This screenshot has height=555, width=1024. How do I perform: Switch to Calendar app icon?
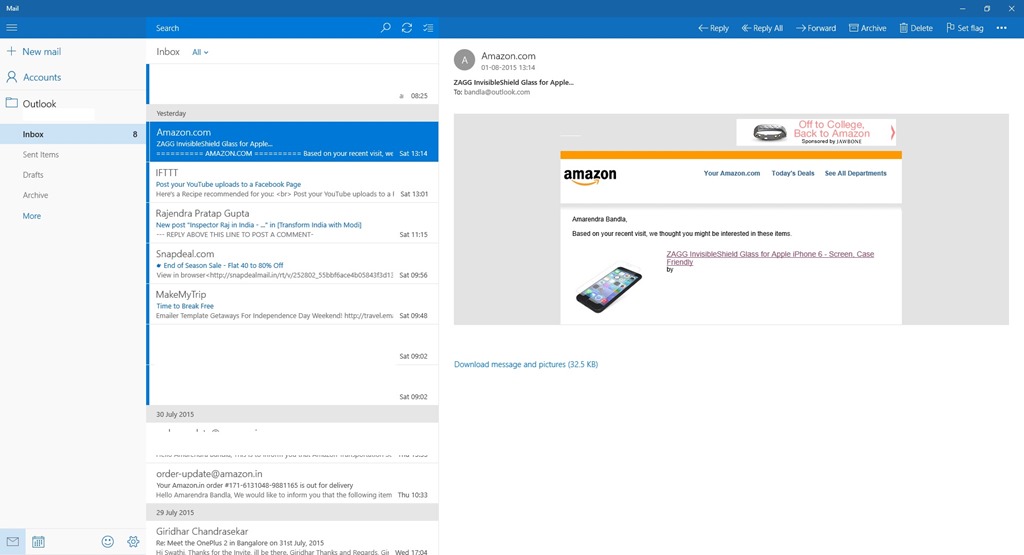coord(39,541)
